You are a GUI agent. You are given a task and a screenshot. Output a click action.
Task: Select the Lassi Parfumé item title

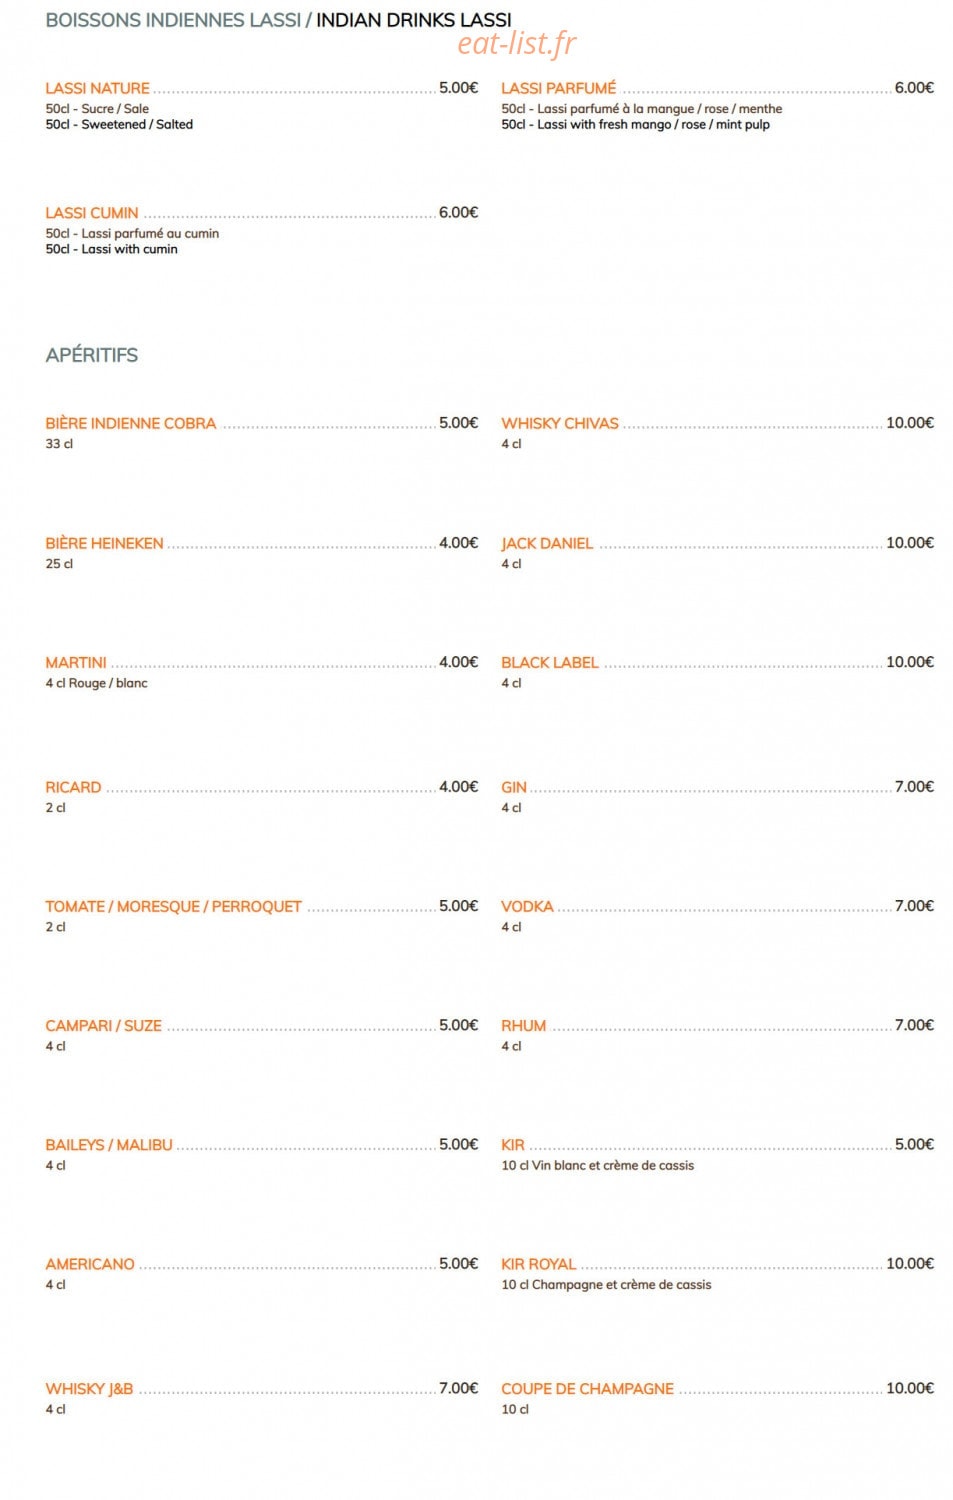558,88
